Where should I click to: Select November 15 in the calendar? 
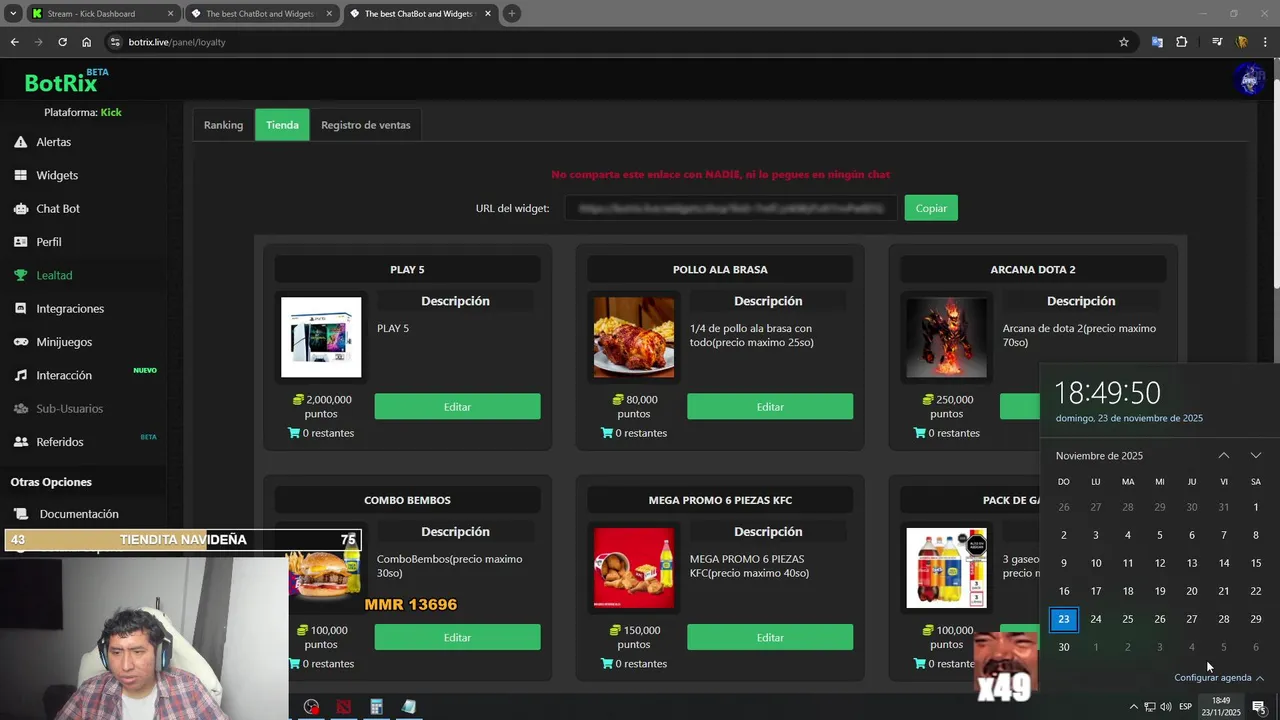tap(1256, 563)
